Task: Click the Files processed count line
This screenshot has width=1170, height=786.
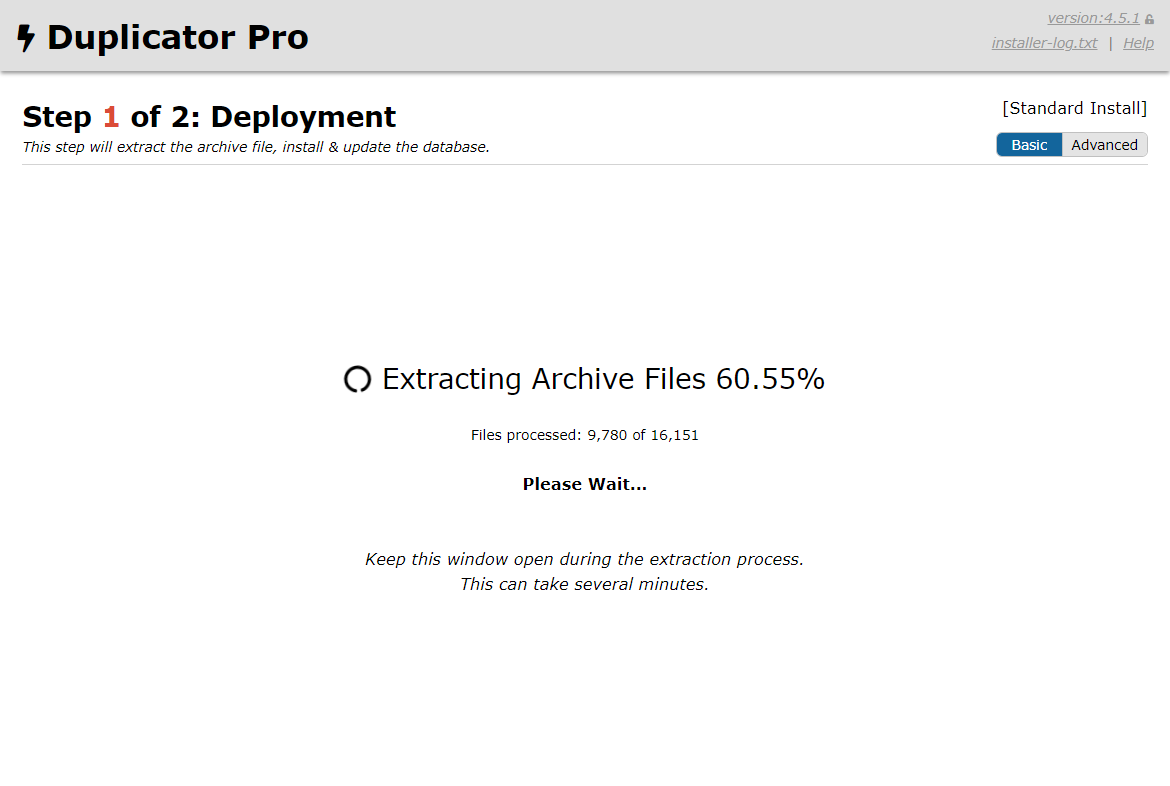Action: coord(584,435)
